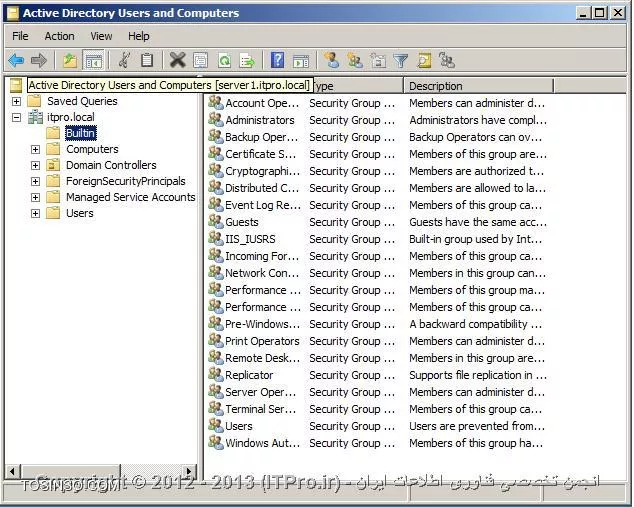This screenshot has width=634, height=507.
Task: Select the Account Ope... group row
Action: (x=376, y=103)
